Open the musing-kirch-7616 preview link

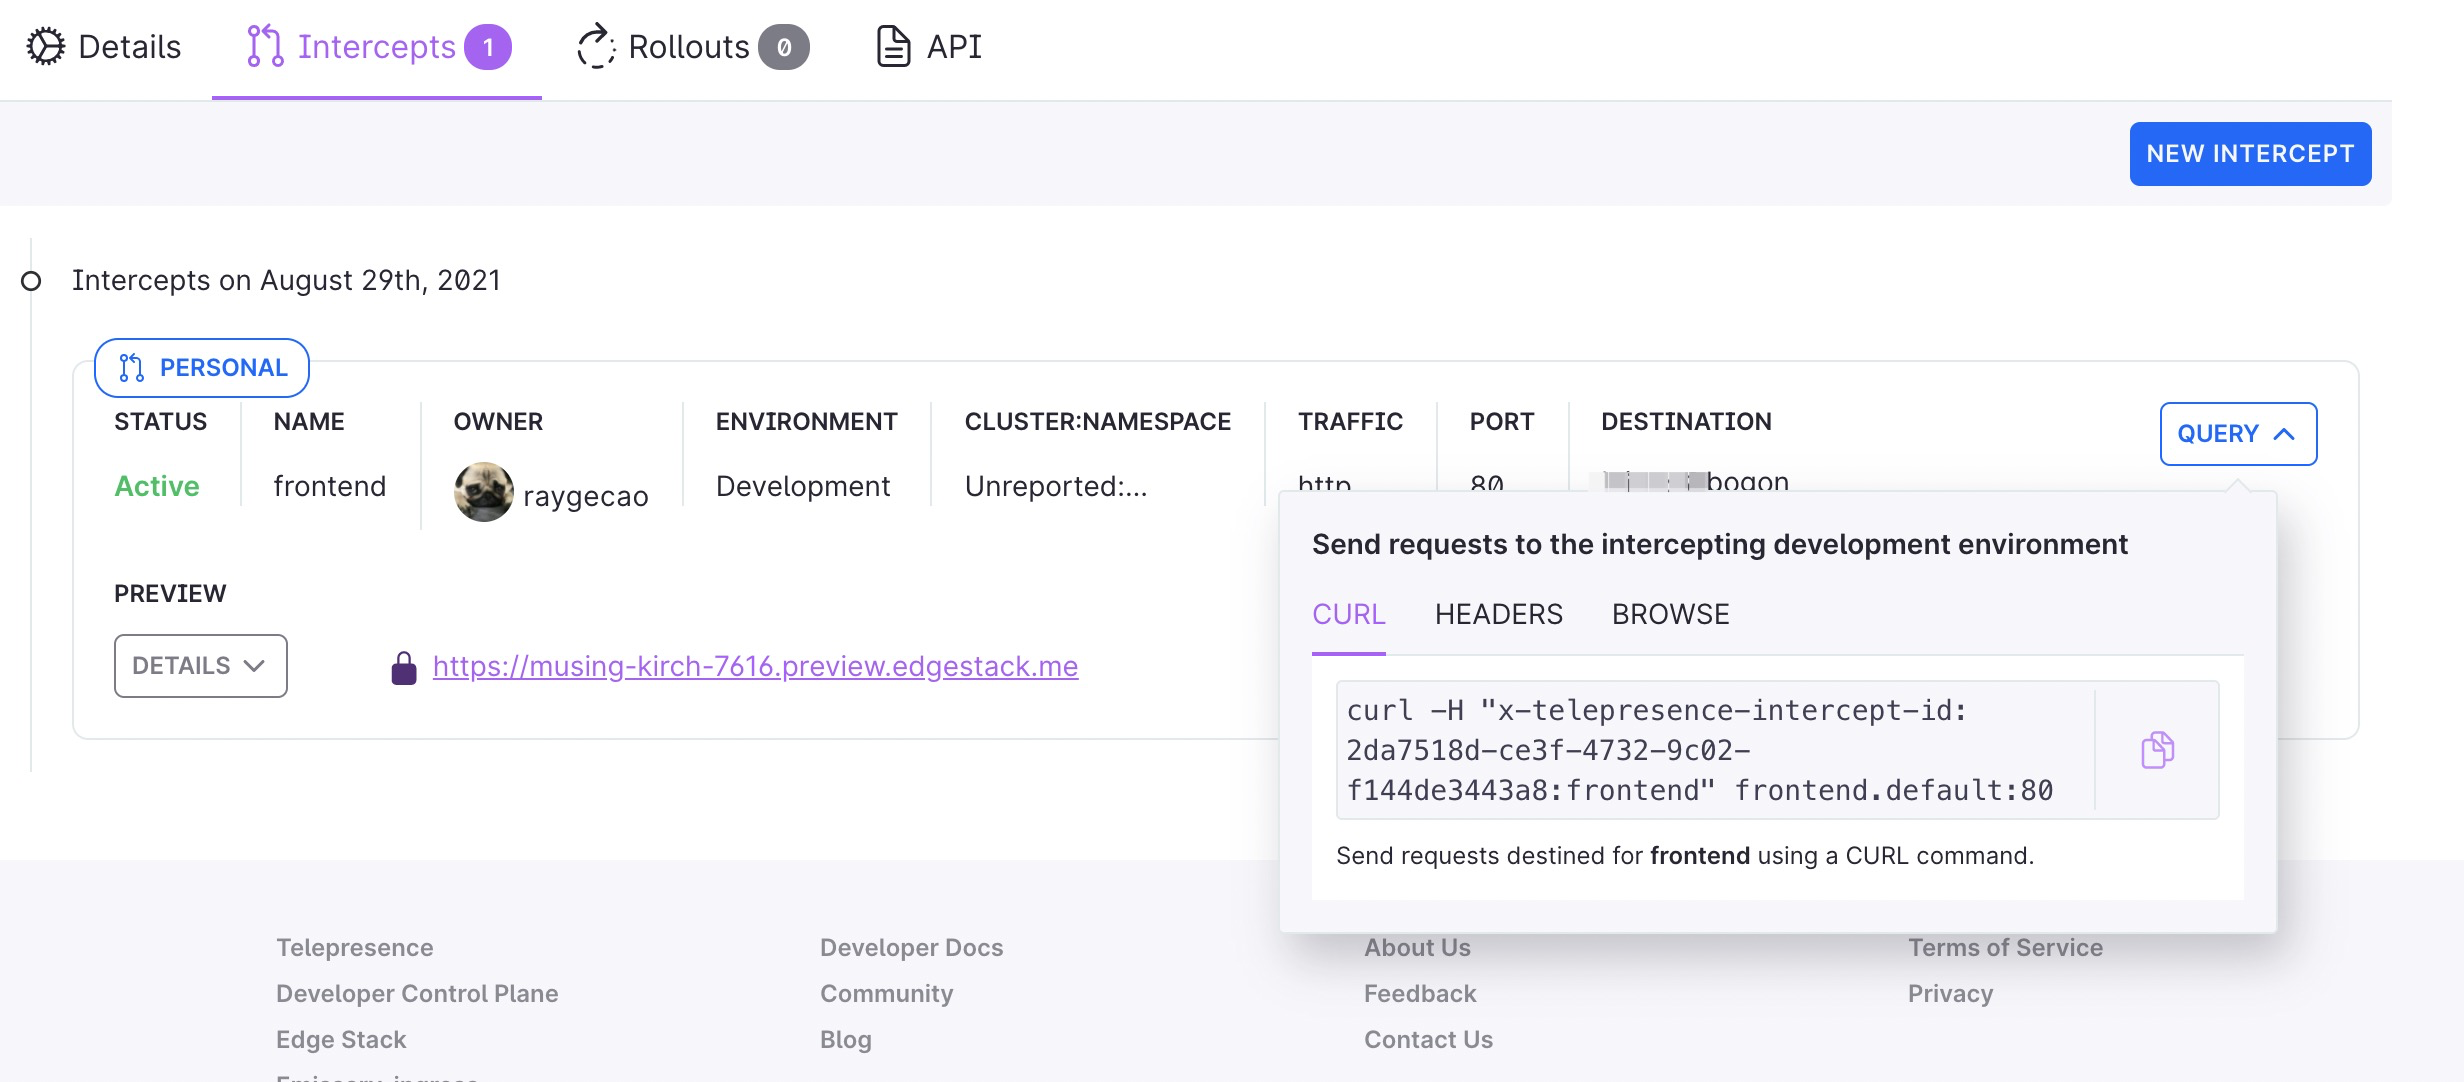755,666
